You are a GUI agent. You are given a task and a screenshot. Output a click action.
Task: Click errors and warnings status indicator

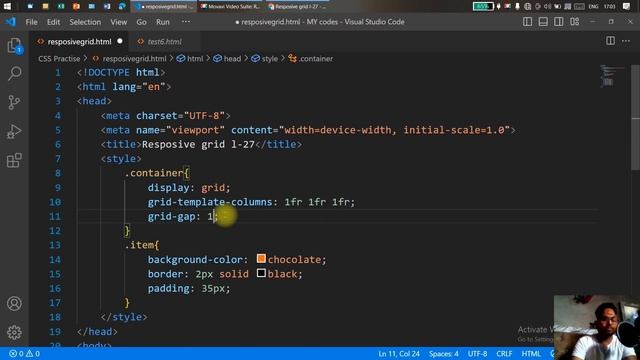point(24,354)
